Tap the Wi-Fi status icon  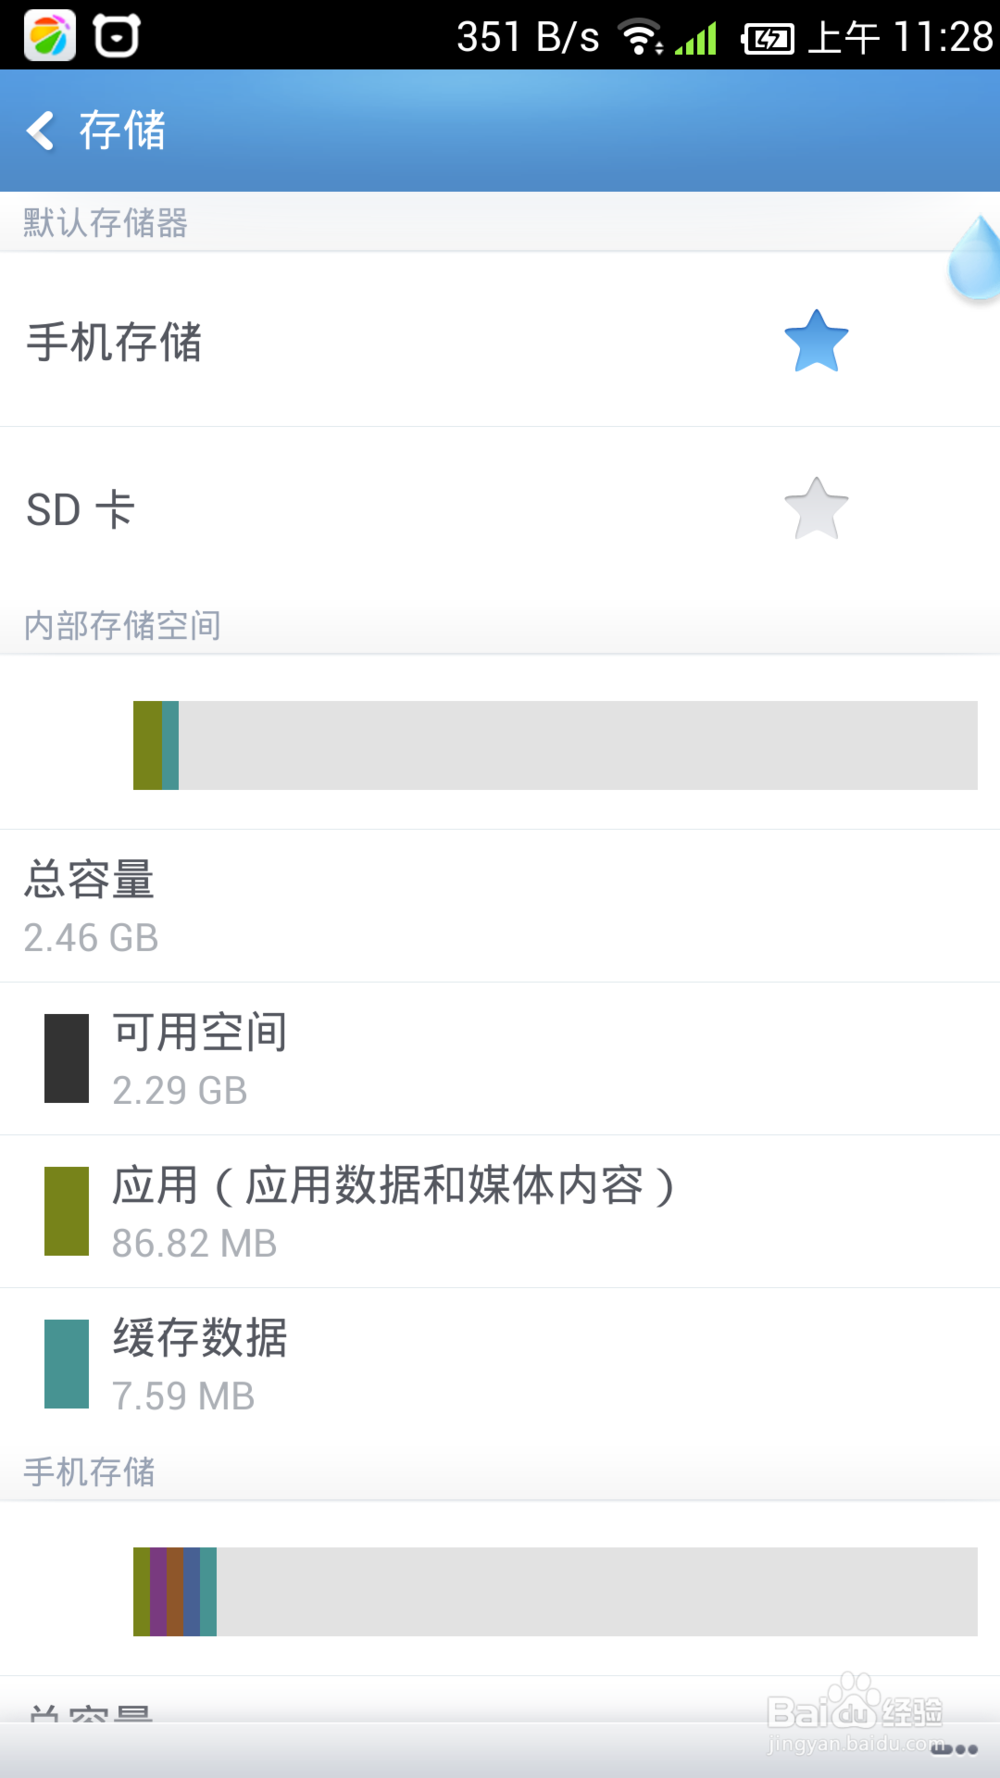click(x=641, y=38)
